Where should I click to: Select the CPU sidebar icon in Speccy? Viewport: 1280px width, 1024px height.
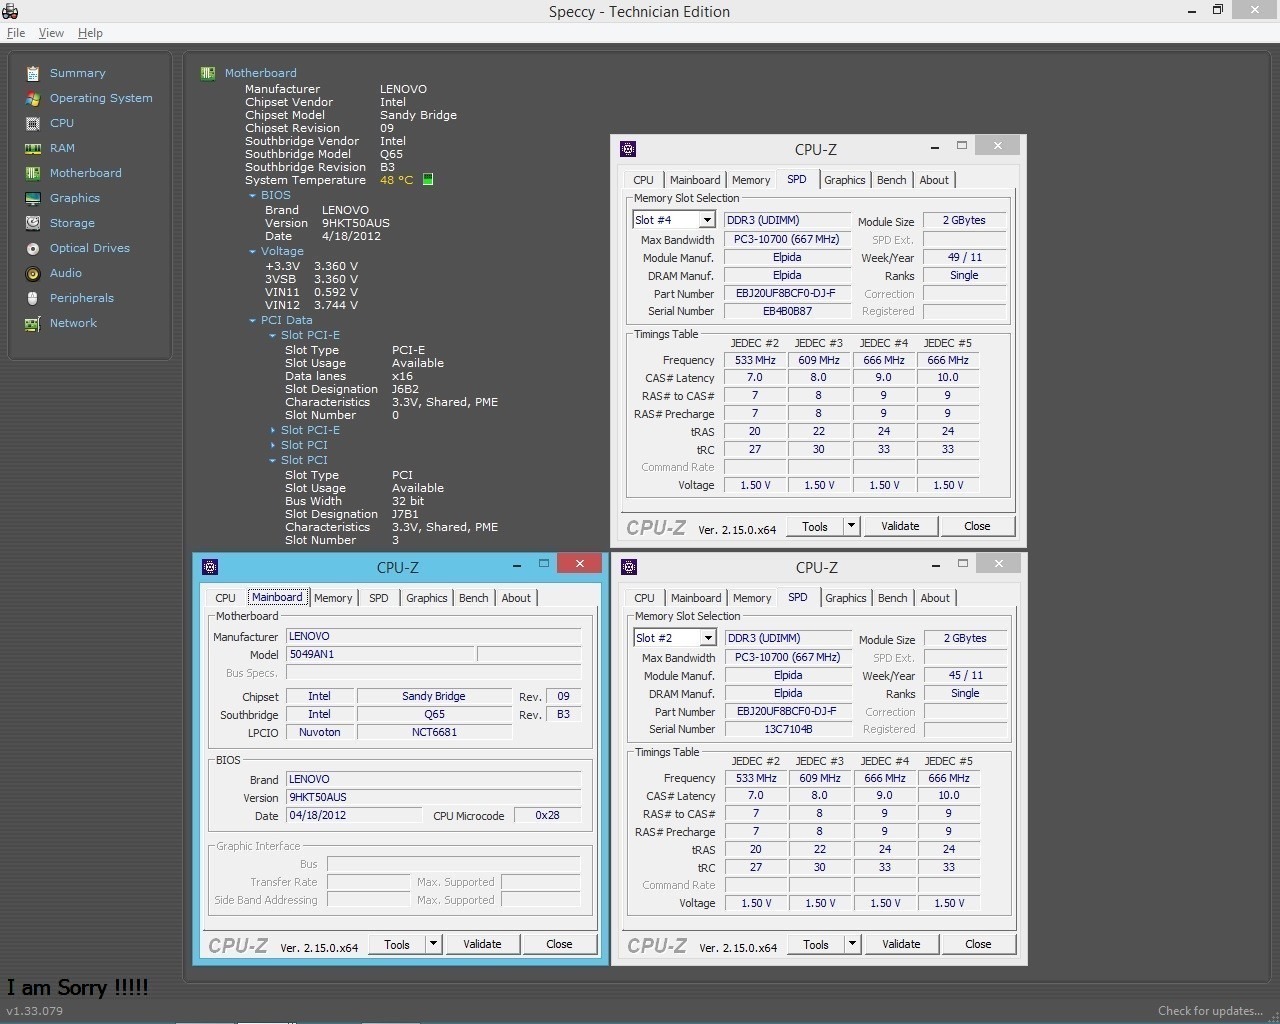point(33,123)
